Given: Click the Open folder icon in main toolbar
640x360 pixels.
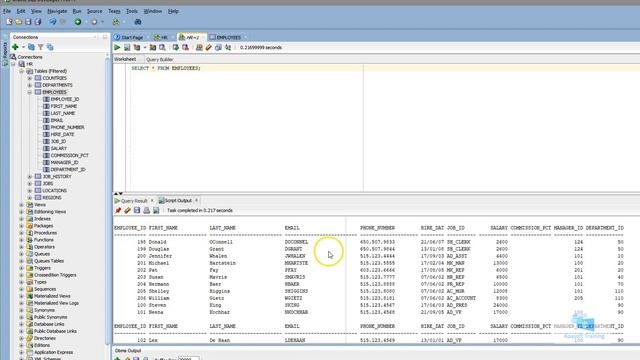Looking at the screenshot, I should pyautogui.click(x=19, y=22).
